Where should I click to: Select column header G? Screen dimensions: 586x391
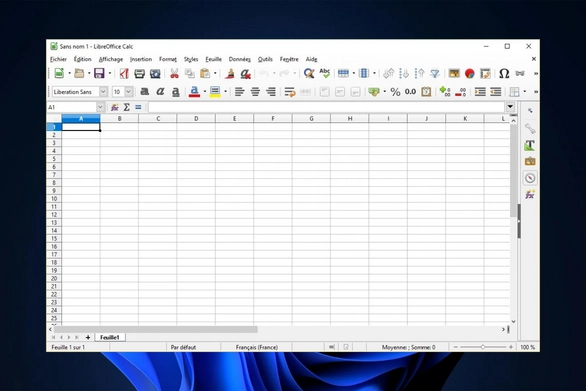pyautogui.click(x=311, y=118)
